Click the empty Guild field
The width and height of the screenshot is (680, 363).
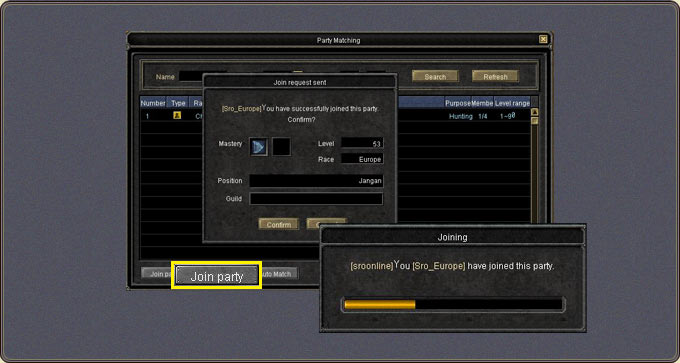tap(316, 199)
